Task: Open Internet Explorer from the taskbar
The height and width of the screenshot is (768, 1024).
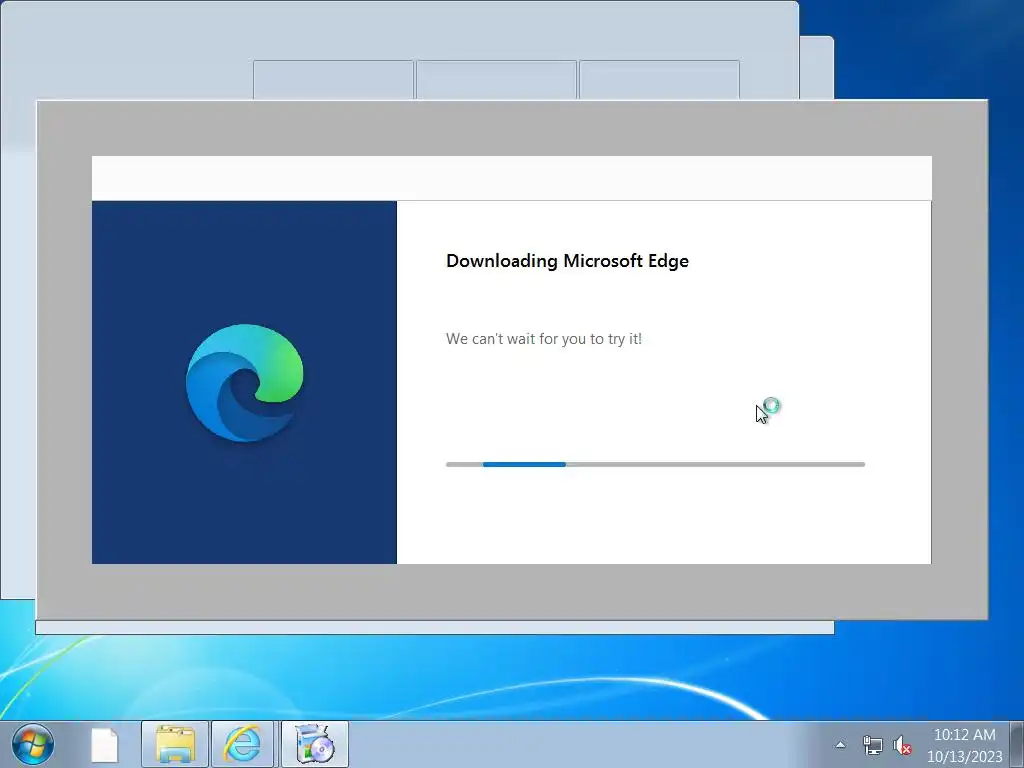Action: (x=242, y=744)
